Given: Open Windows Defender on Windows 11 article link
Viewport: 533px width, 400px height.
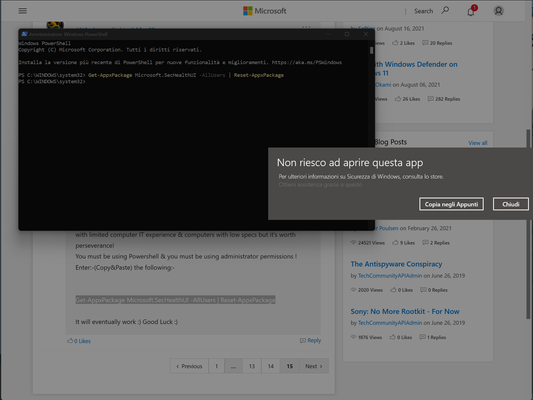Looking at the screenshot, I should point(416,68).
